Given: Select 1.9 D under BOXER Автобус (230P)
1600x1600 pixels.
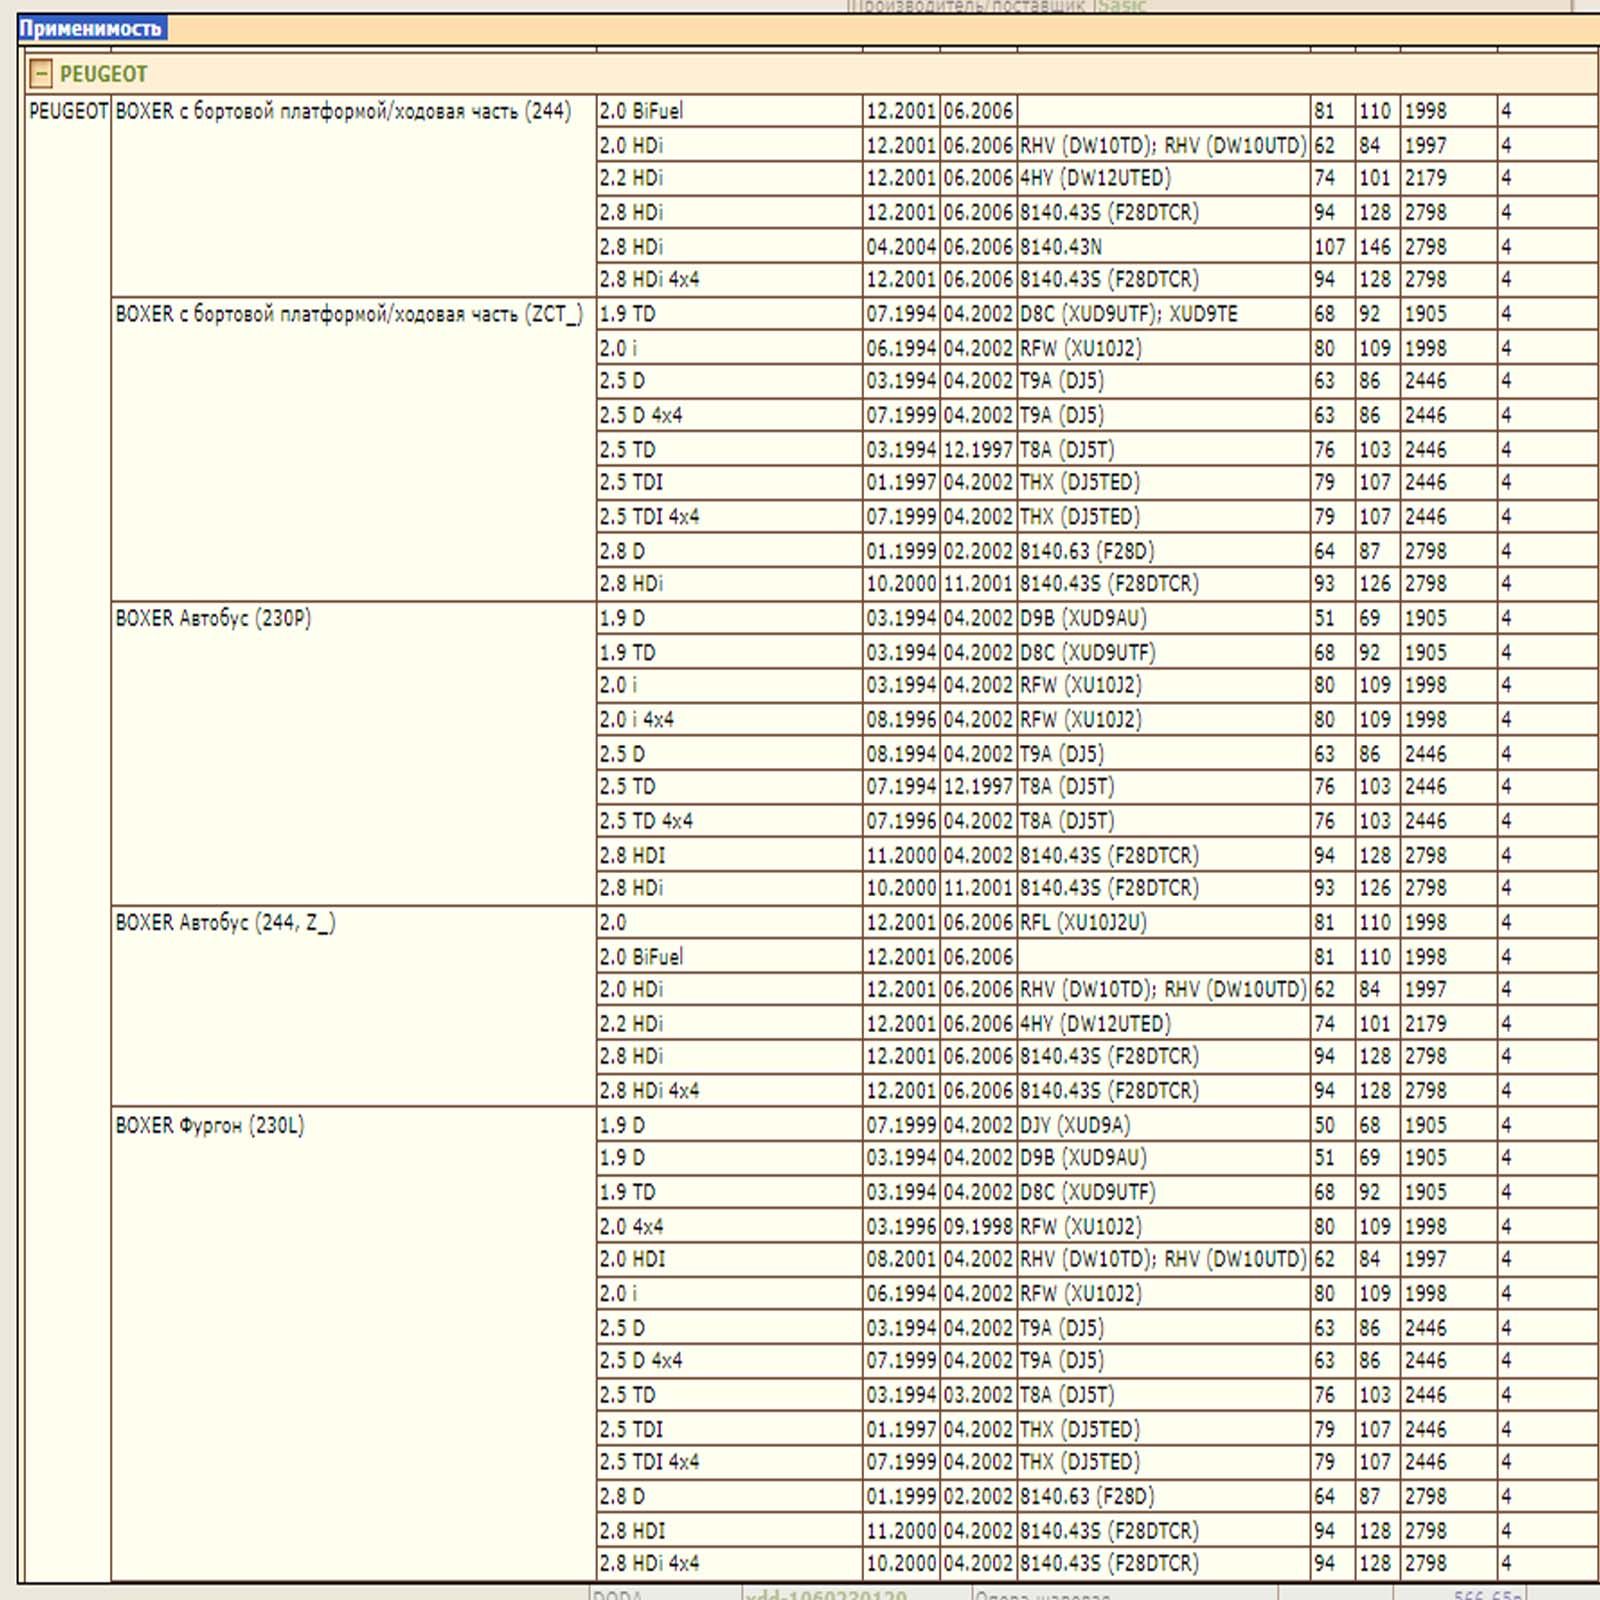Looking at the screenshot, I should [x=729, y=618].
